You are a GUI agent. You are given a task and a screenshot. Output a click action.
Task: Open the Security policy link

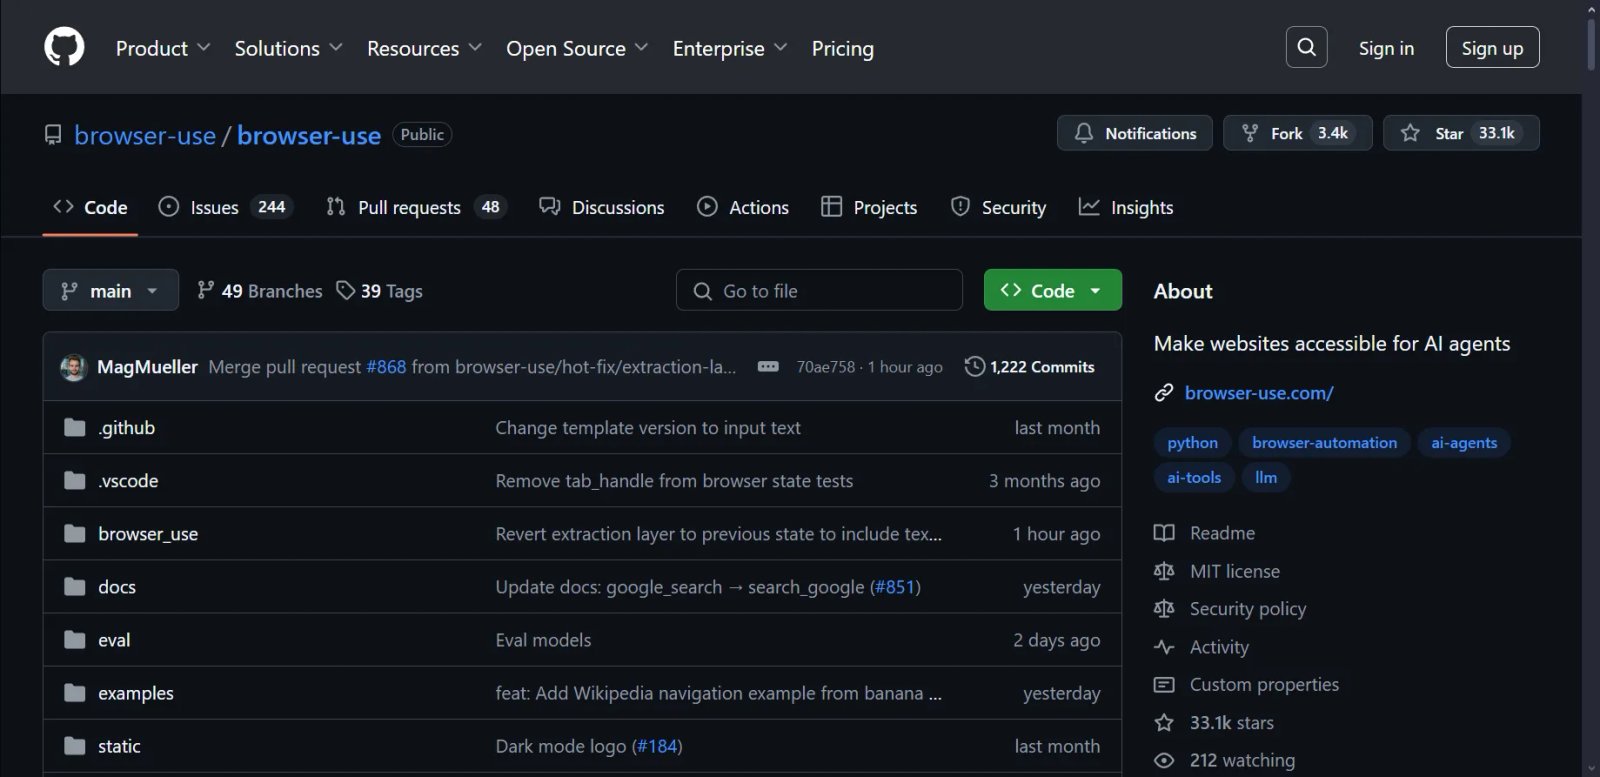[1248, 609]
